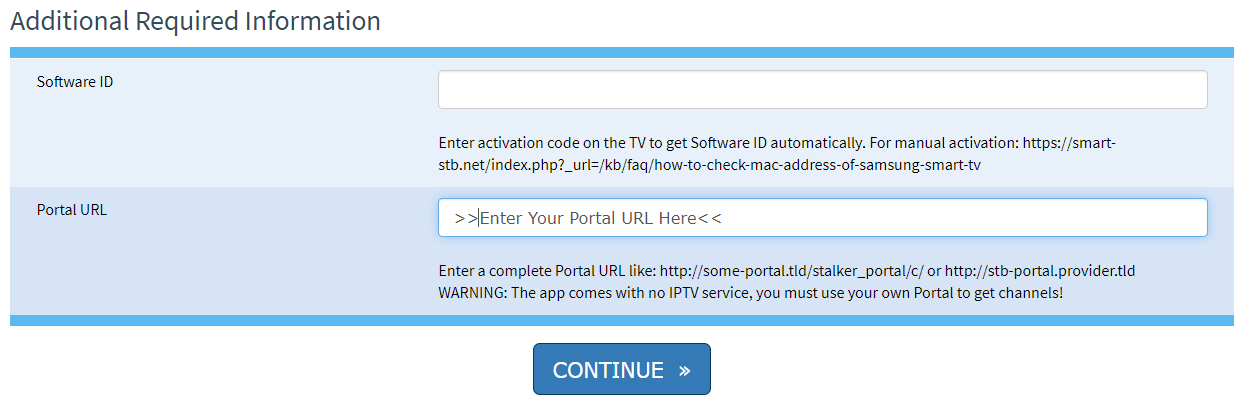Click the blue bar below Portal URL section
Screen dimensions: 1247x403
coord(622,320)
